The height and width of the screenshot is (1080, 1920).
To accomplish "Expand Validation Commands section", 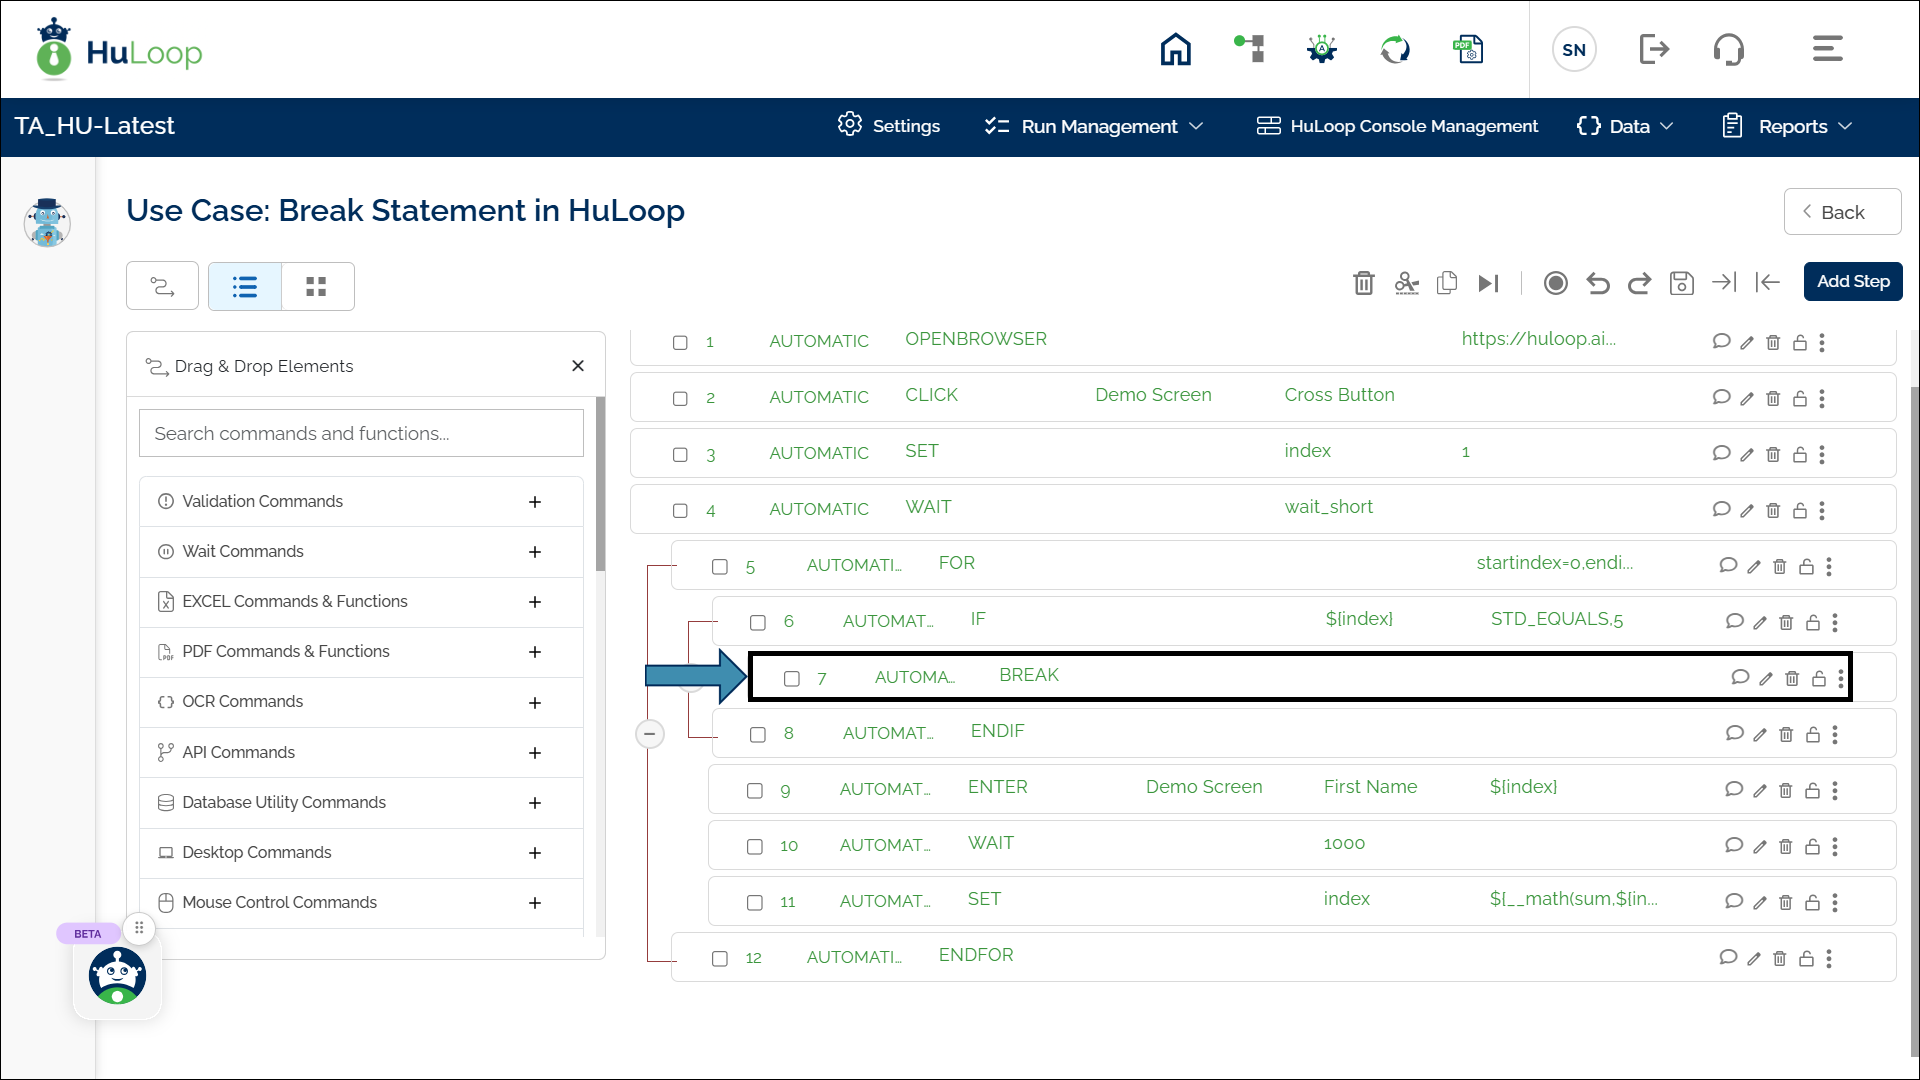I will pos(534,502).
